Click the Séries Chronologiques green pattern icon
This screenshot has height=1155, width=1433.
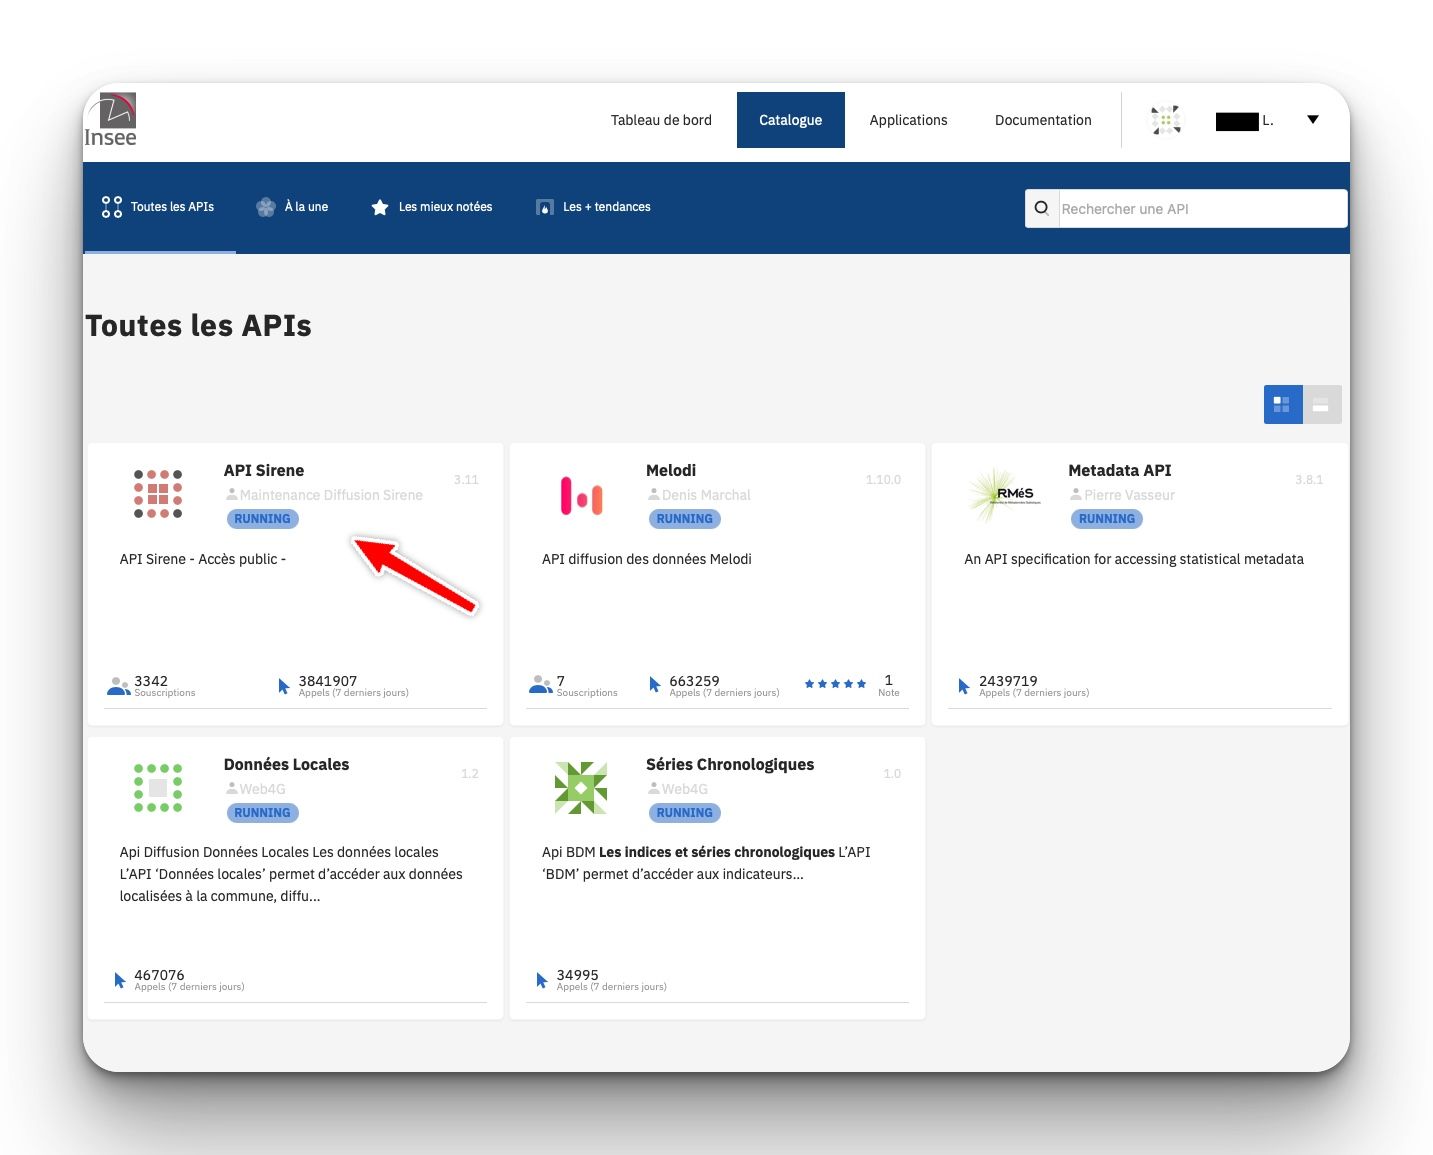pos(581,788)
